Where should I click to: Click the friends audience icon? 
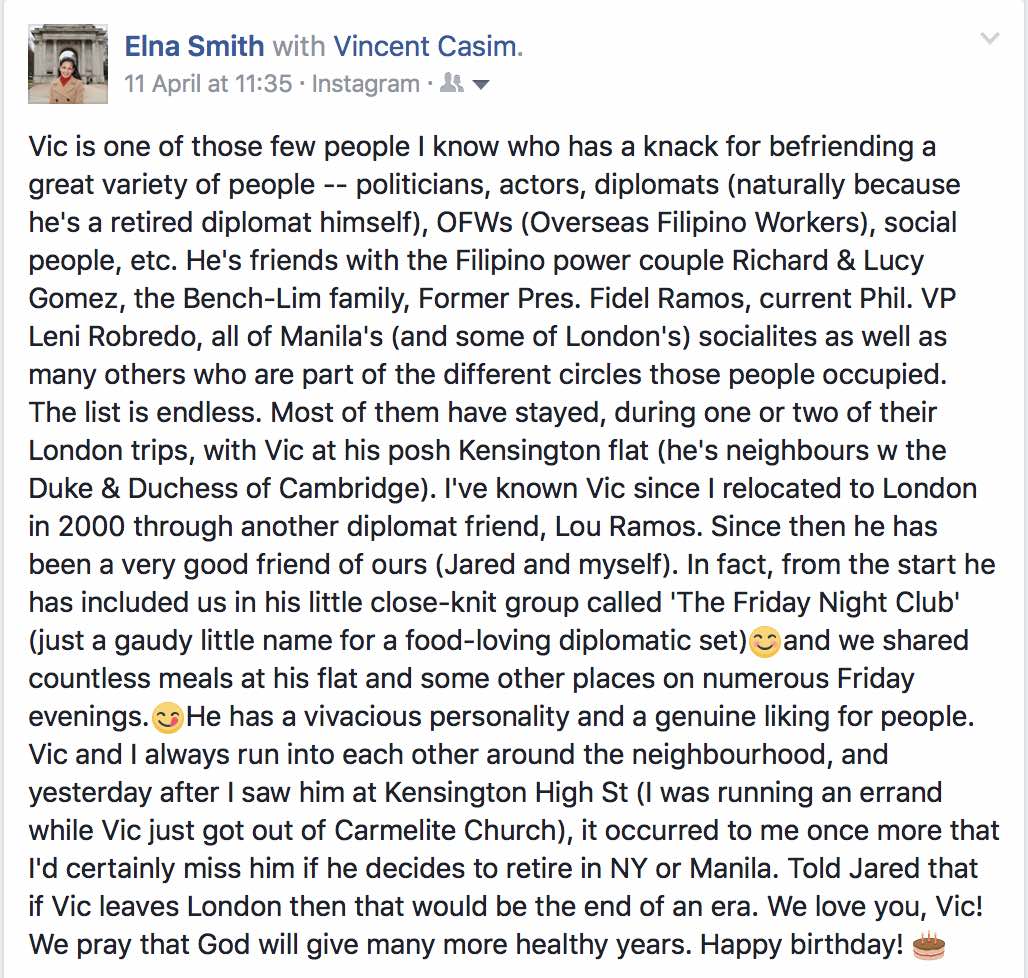(x=452, y=83)
